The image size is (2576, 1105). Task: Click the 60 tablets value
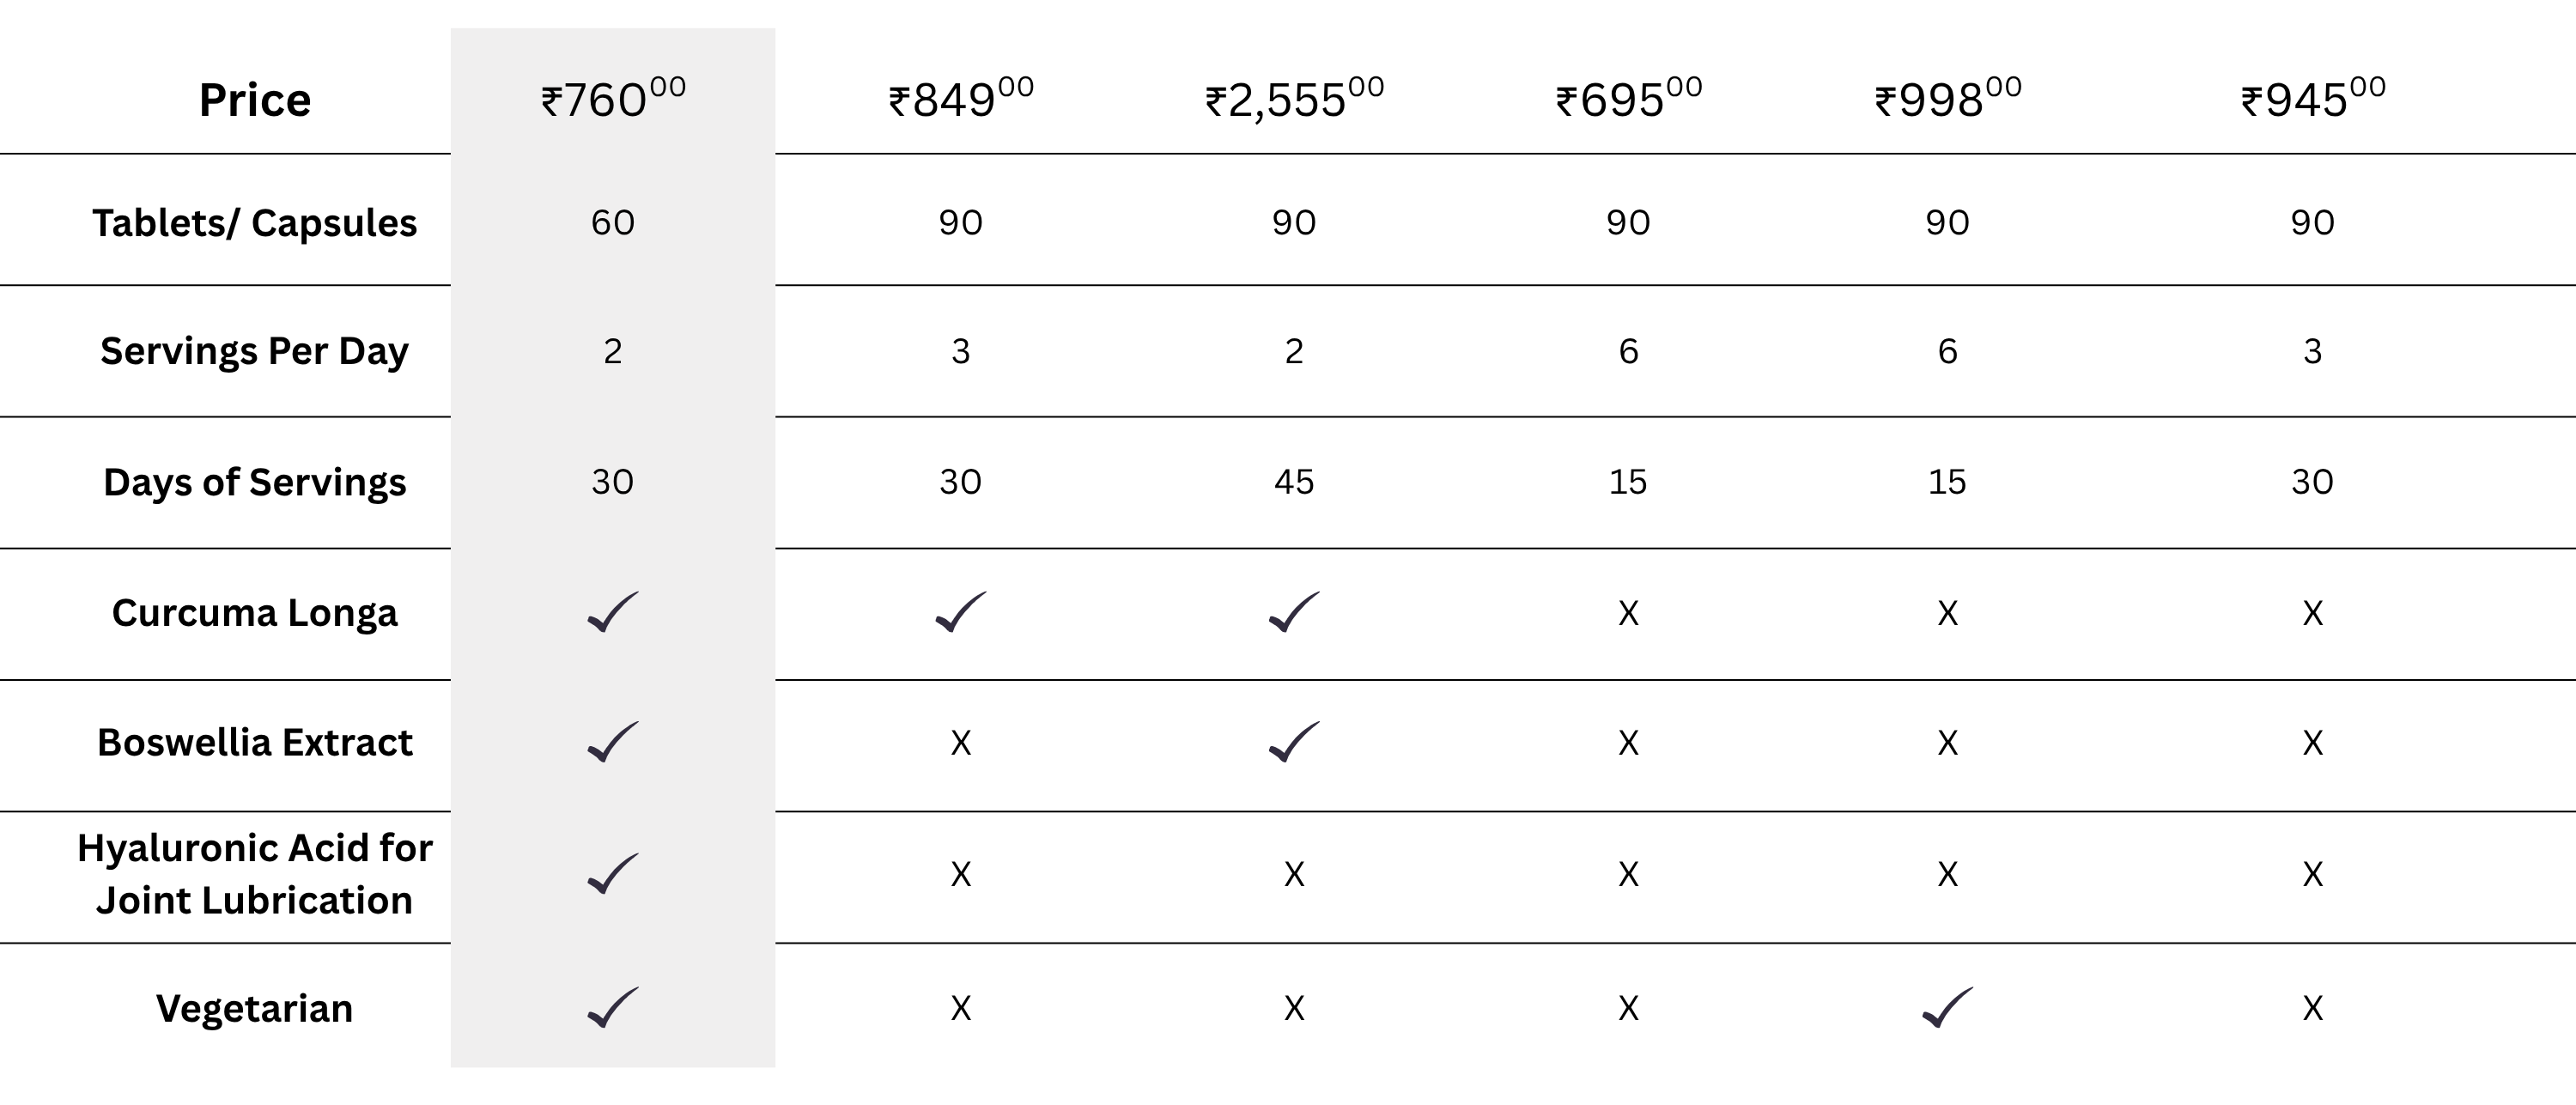[x=612, y=222]
